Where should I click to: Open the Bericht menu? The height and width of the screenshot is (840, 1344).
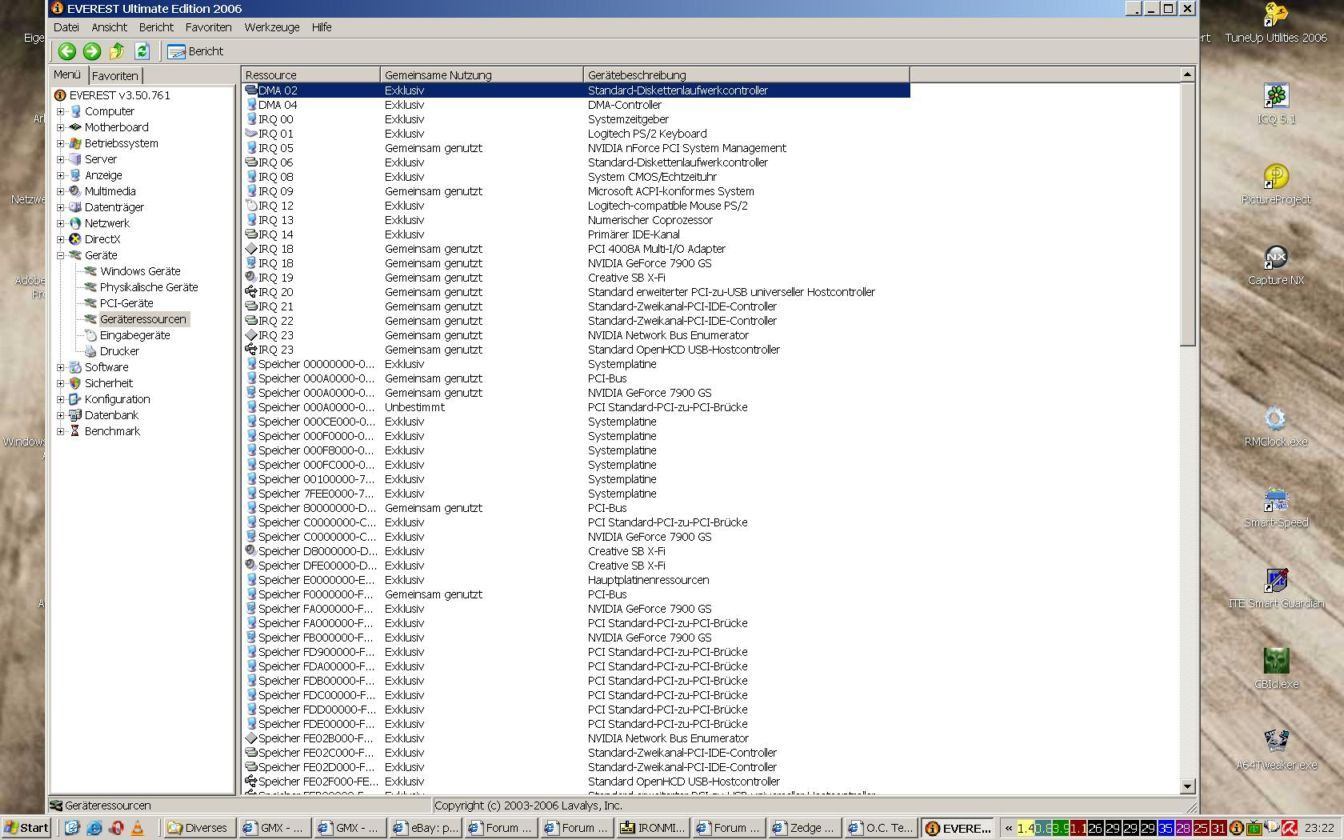click(x=156, y=27)
